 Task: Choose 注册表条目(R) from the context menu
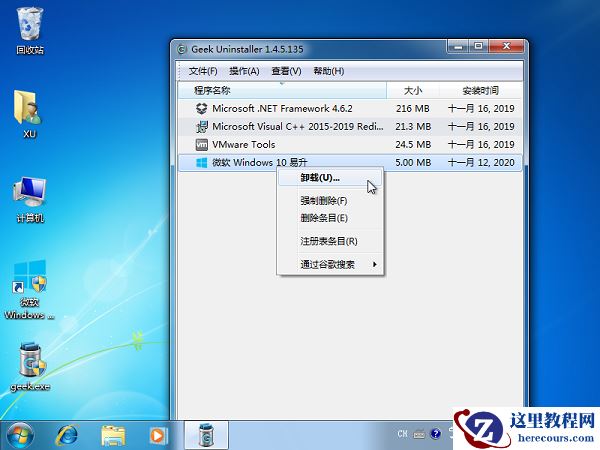(x=330, y=241)
